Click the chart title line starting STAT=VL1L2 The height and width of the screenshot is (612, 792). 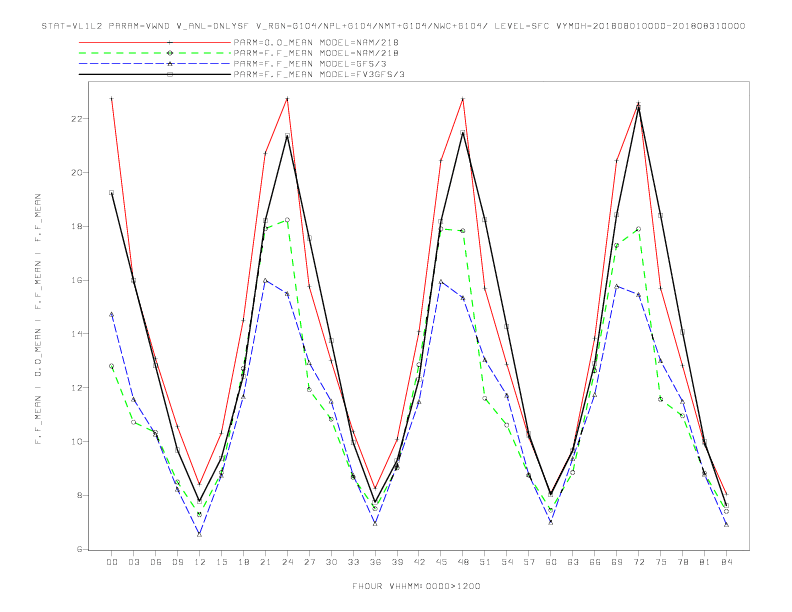tap(393, 26)
